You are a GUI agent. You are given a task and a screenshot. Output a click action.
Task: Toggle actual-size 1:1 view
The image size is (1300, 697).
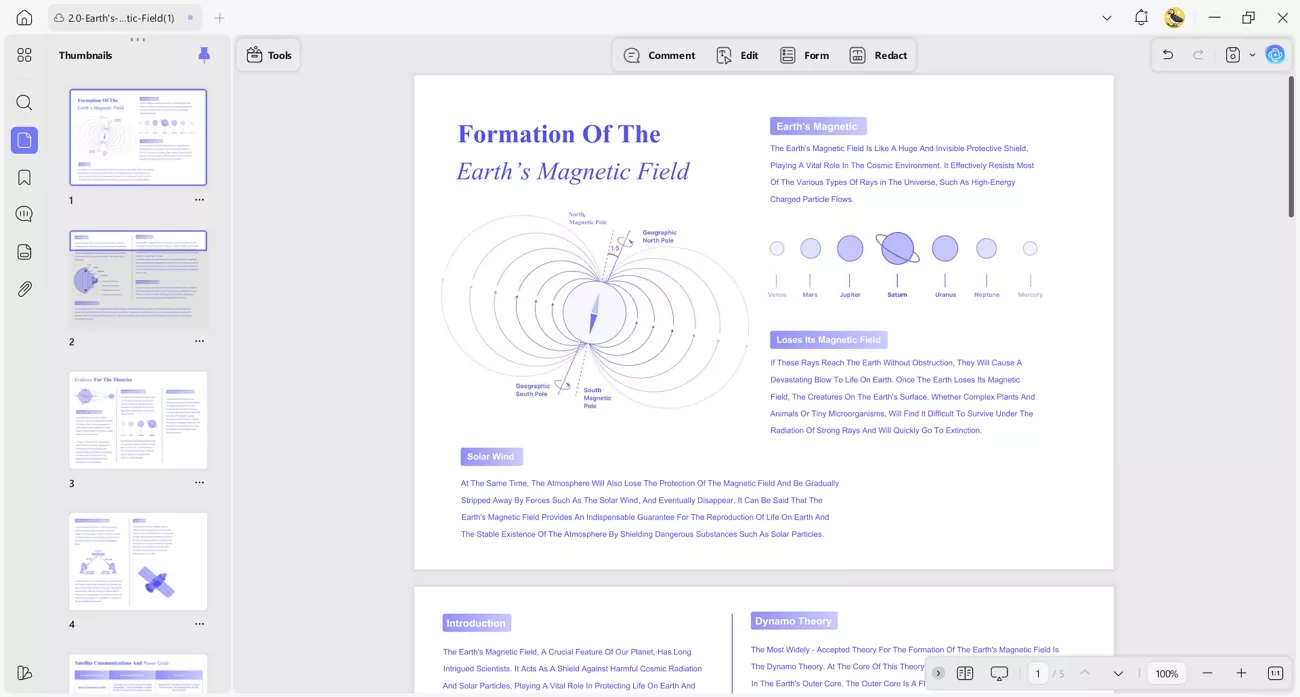coord(1275,673)
